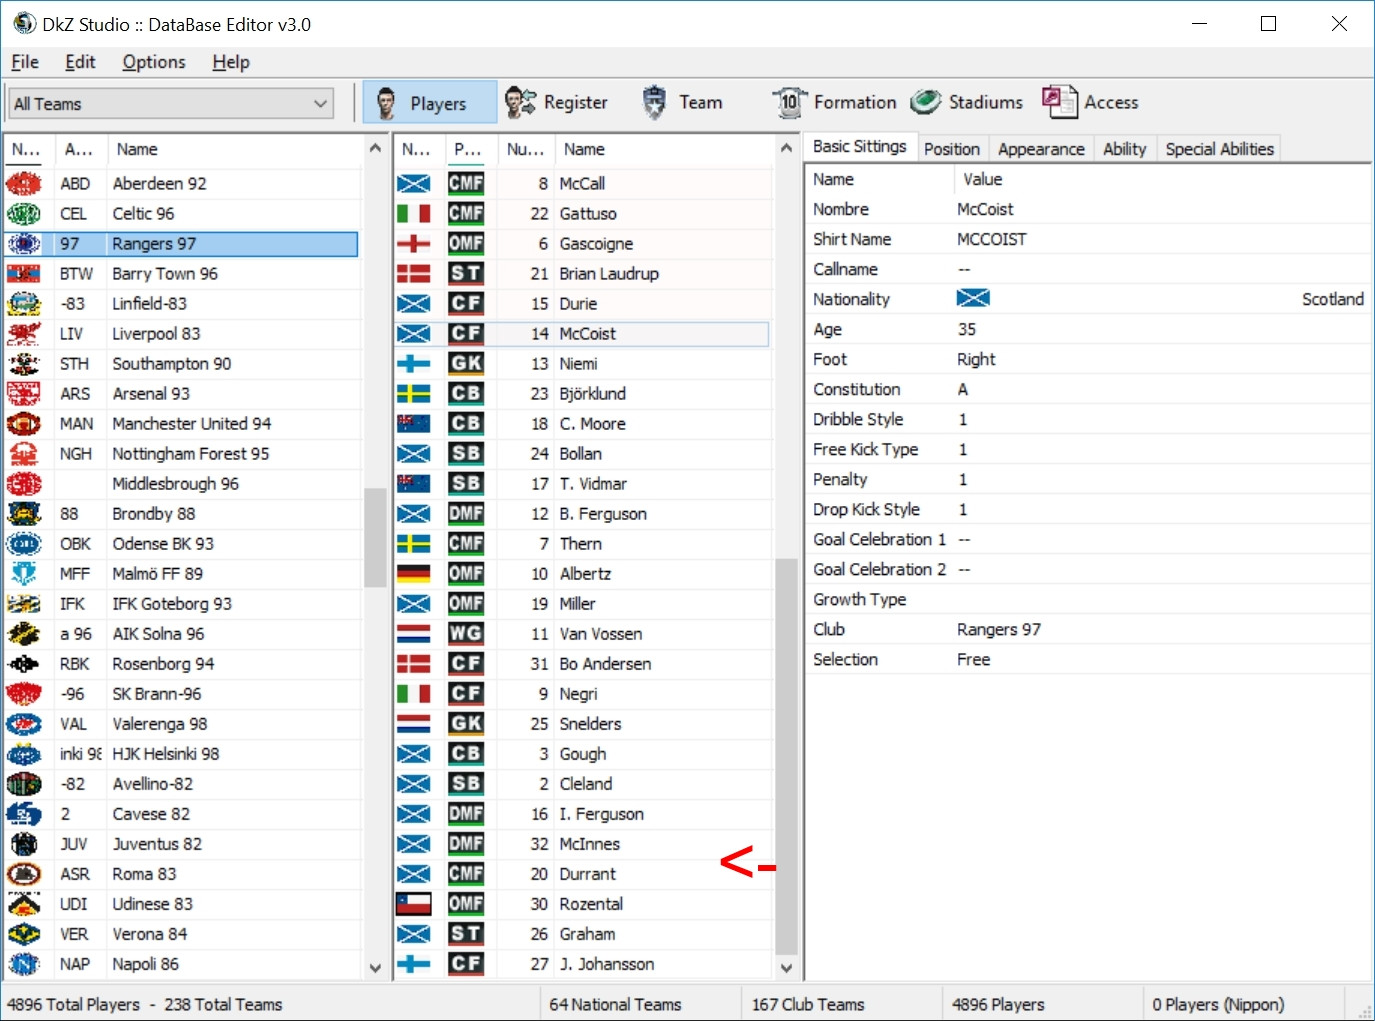
Task: Open the All Teams dropdown
Action: [x=170, y=103]
